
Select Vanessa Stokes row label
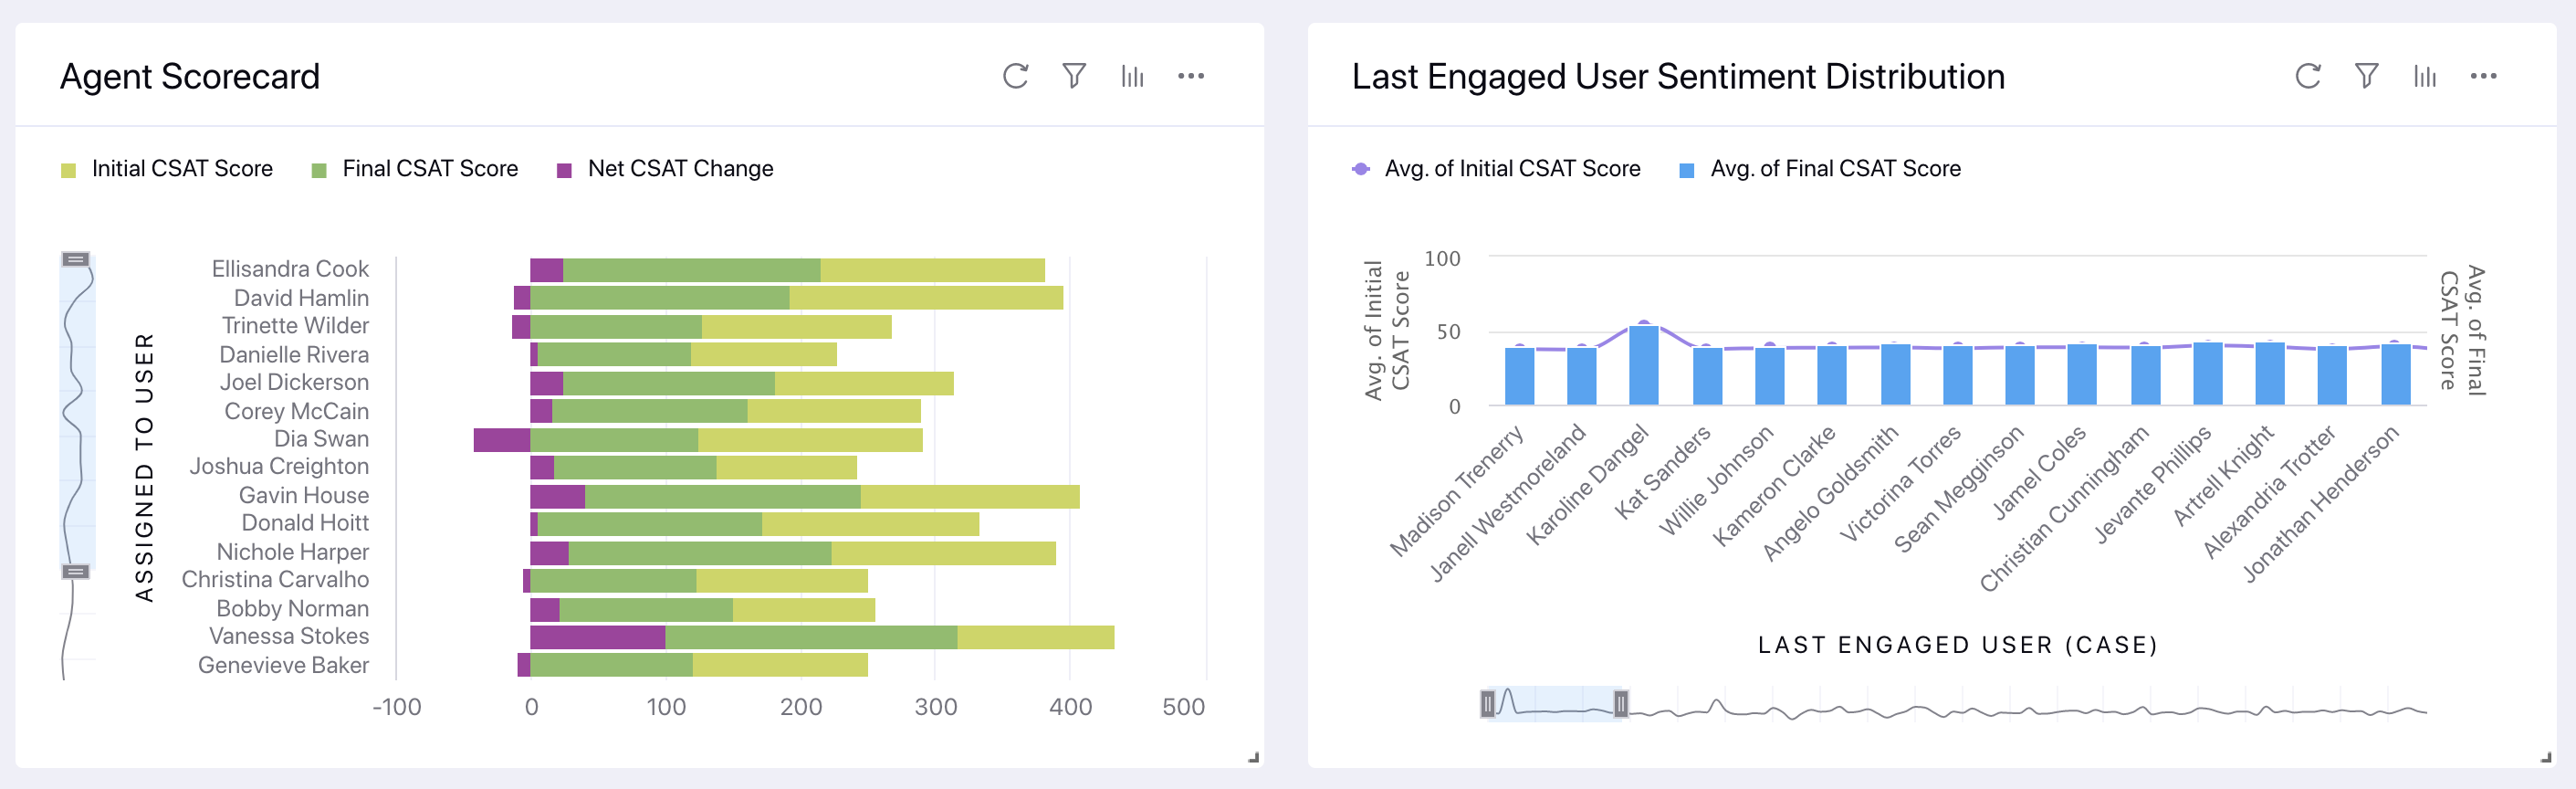tap(289, 636)
